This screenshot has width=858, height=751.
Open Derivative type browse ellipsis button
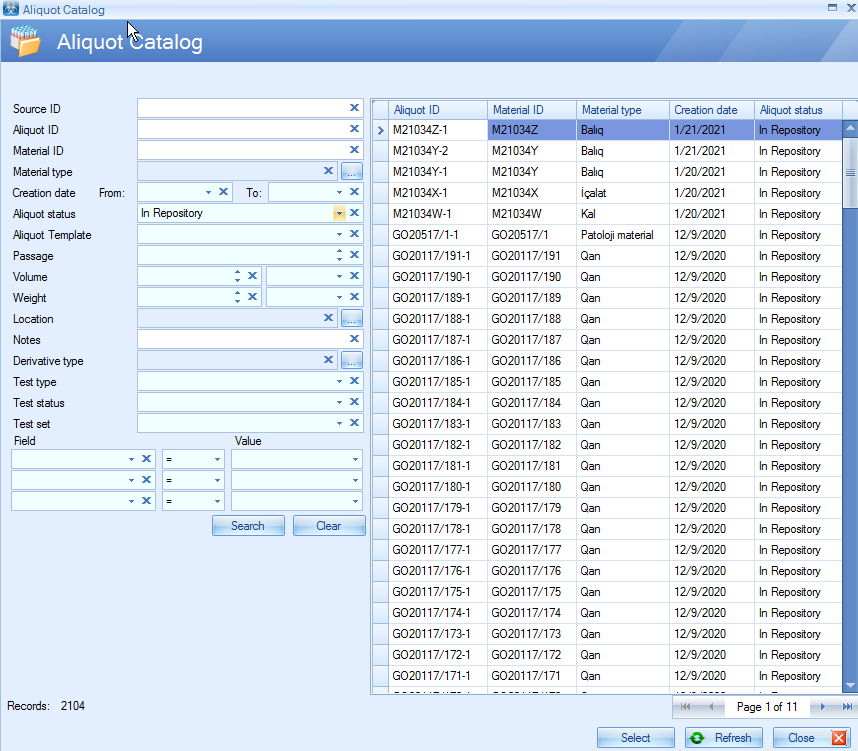pyautogui.click(x=351, y=360)
